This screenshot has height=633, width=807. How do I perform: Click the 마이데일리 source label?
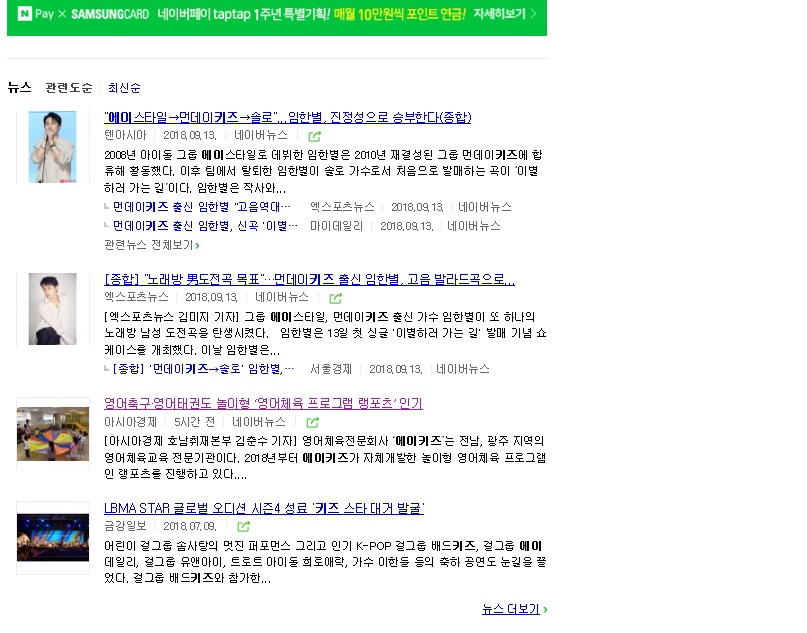point(337,226)
